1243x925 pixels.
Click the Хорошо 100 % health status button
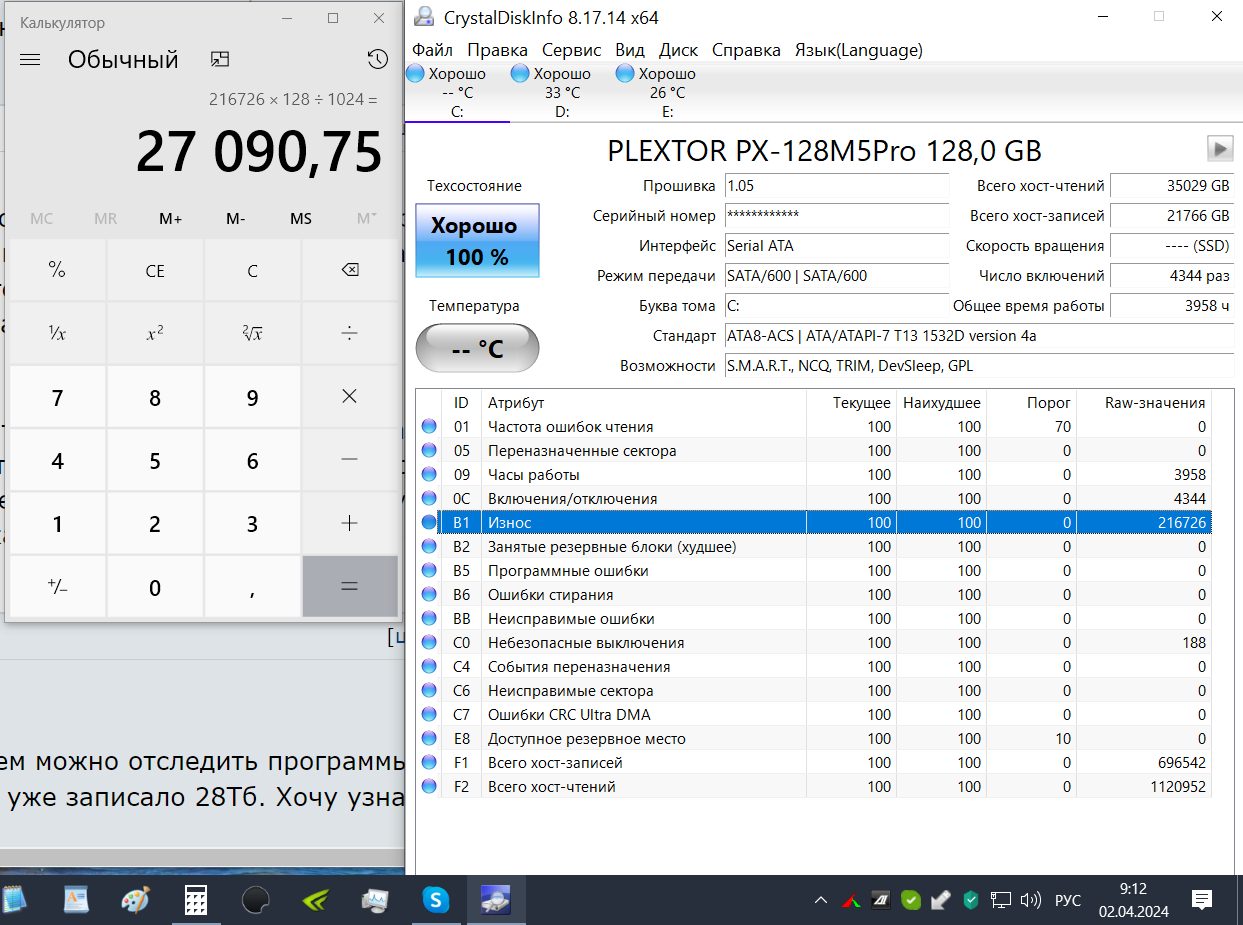(477, 241)
